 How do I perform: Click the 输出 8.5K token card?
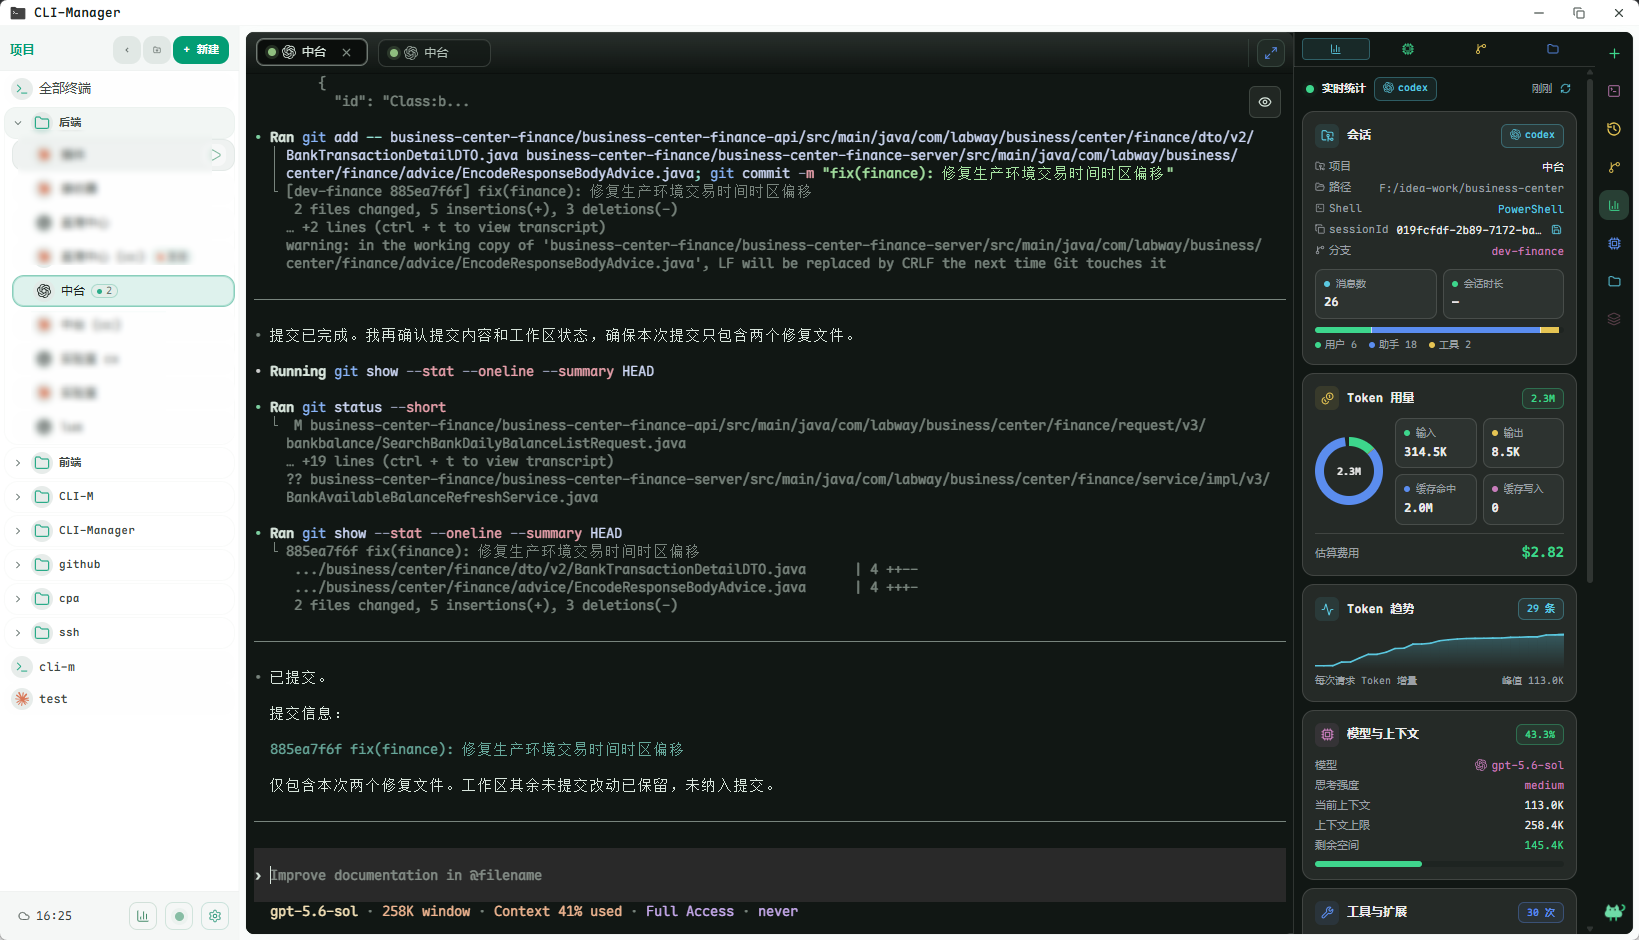coord(1523,443)
